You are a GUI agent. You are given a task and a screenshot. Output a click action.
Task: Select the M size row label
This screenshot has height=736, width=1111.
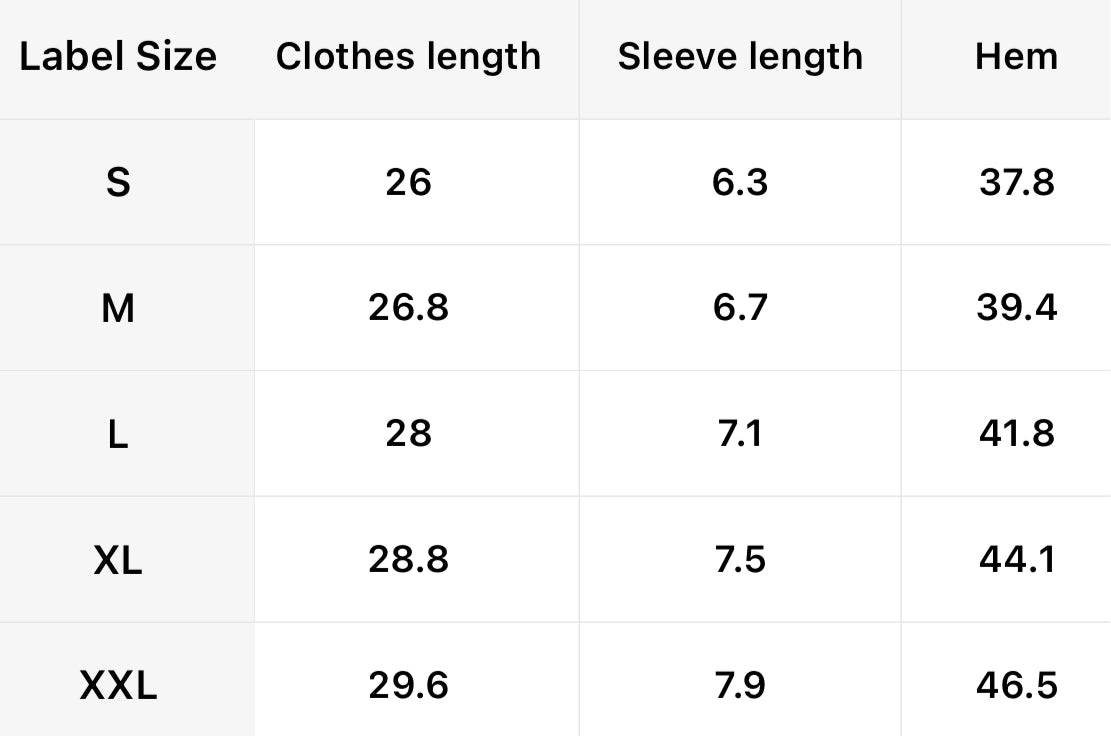118,309
